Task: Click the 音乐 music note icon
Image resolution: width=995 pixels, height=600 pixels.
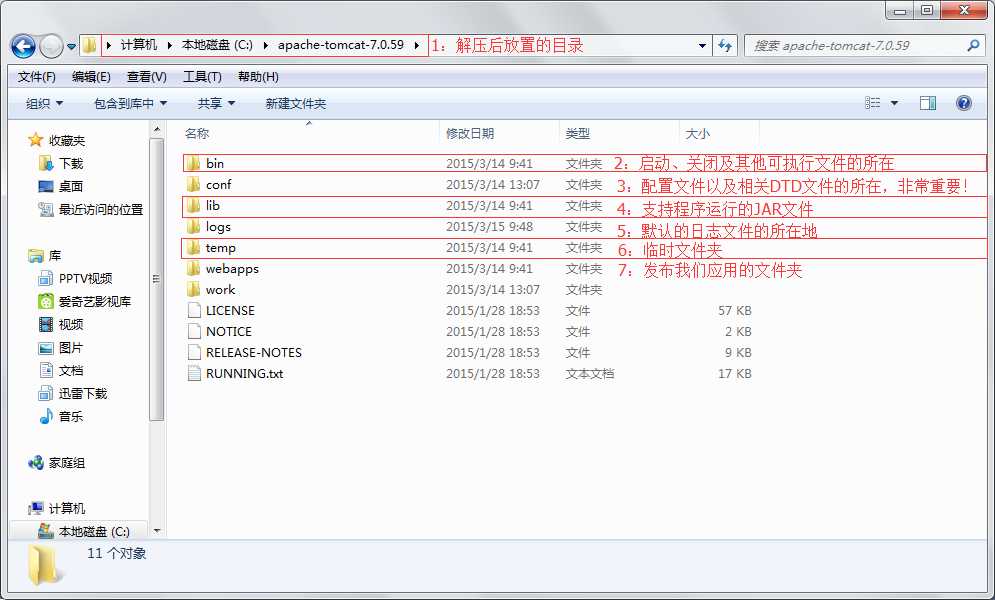Action: click(46, 416)
